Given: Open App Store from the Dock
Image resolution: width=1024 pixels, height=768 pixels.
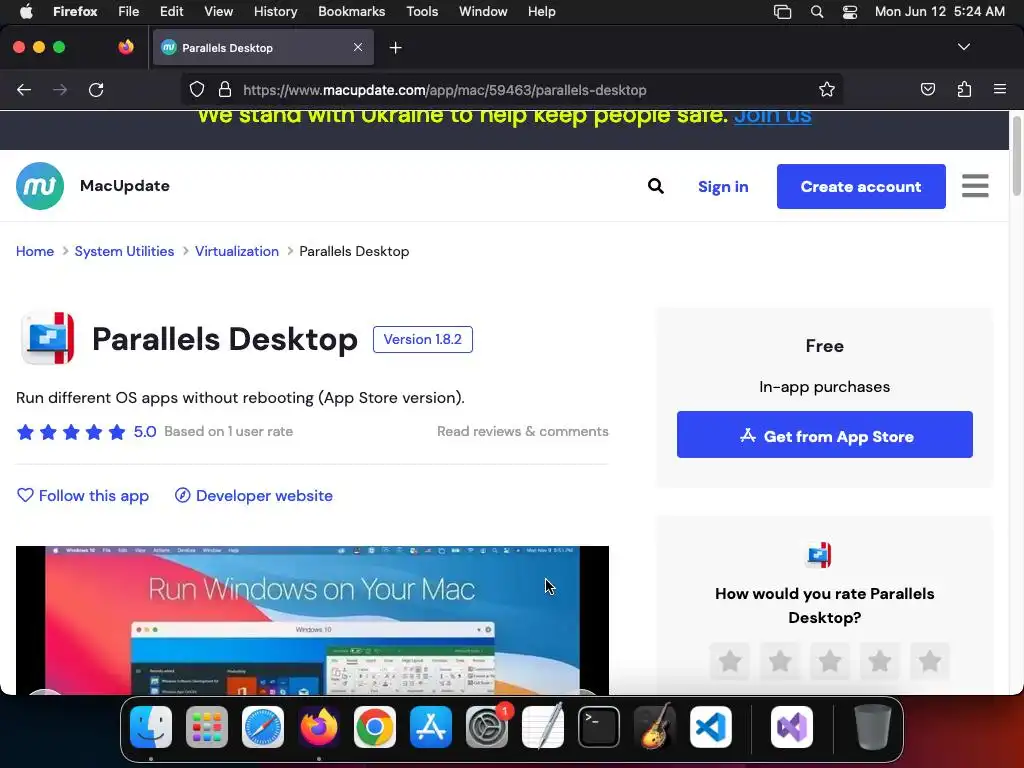Looking at the screenshot, I should pos(431,727).
